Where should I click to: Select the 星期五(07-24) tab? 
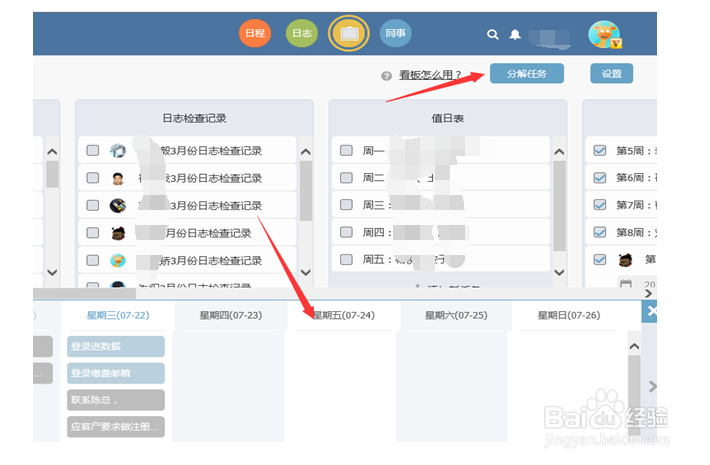[x=344, y=315]
